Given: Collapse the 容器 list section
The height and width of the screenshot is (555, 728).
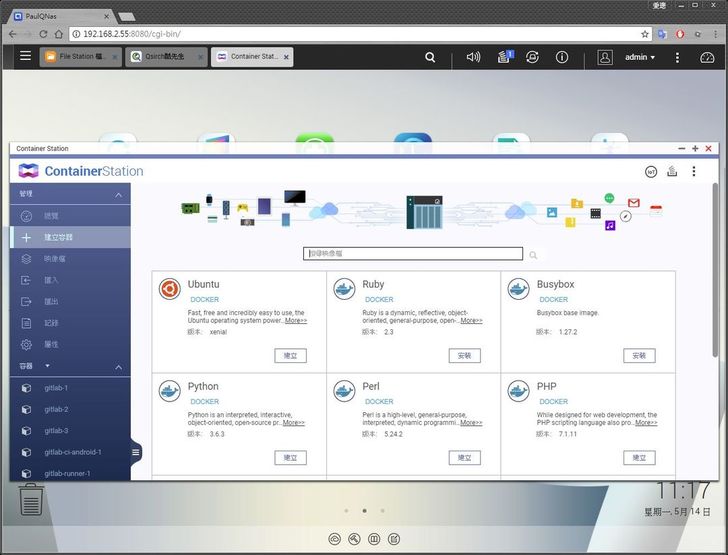Looking at the screenshot, I should [x=118, y=367].
